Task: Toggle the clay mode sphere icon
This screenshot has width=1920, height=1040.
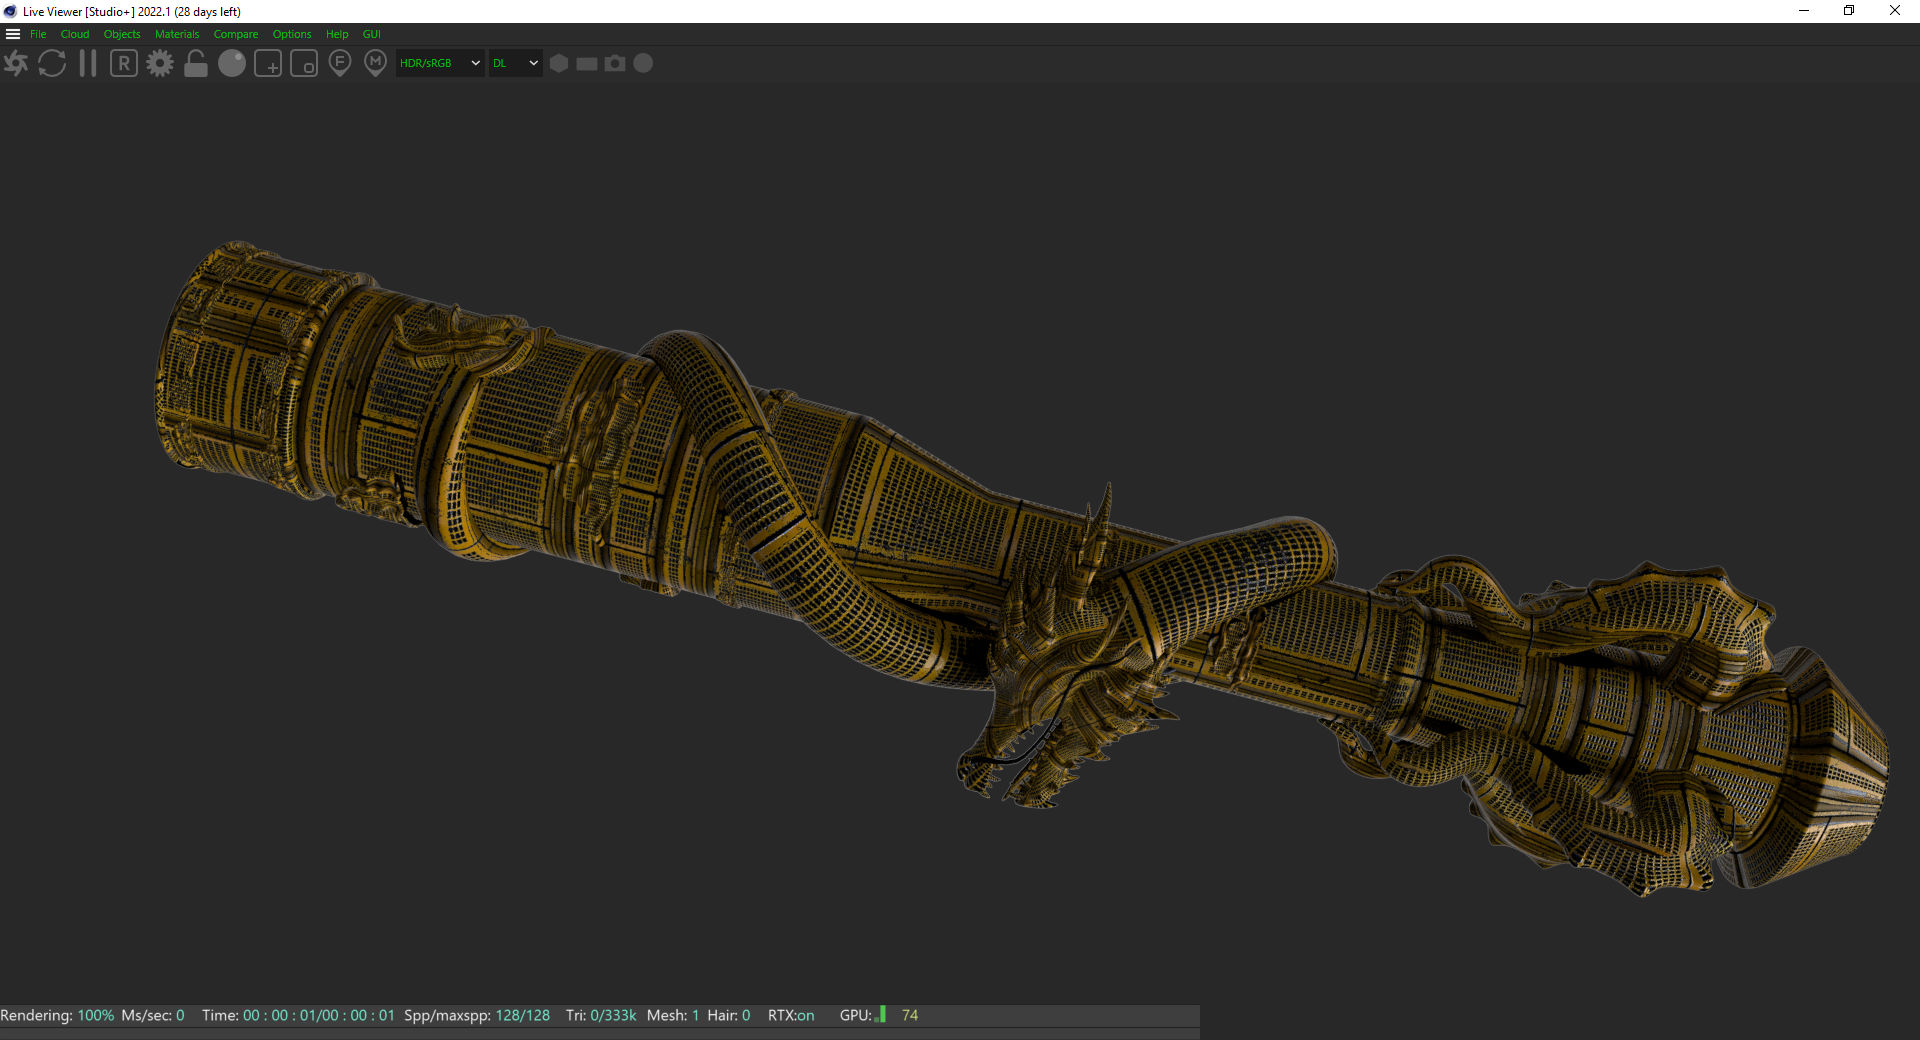Action: [x=232, y=63]
